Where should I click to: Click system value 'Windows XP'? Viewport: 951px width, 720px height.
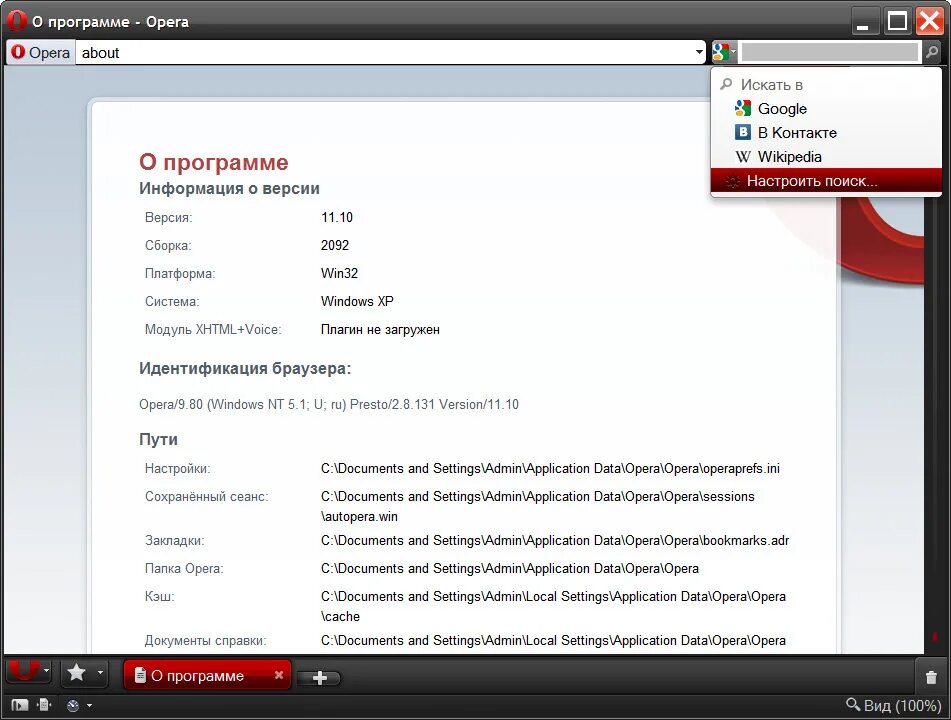tap(357, 301)
